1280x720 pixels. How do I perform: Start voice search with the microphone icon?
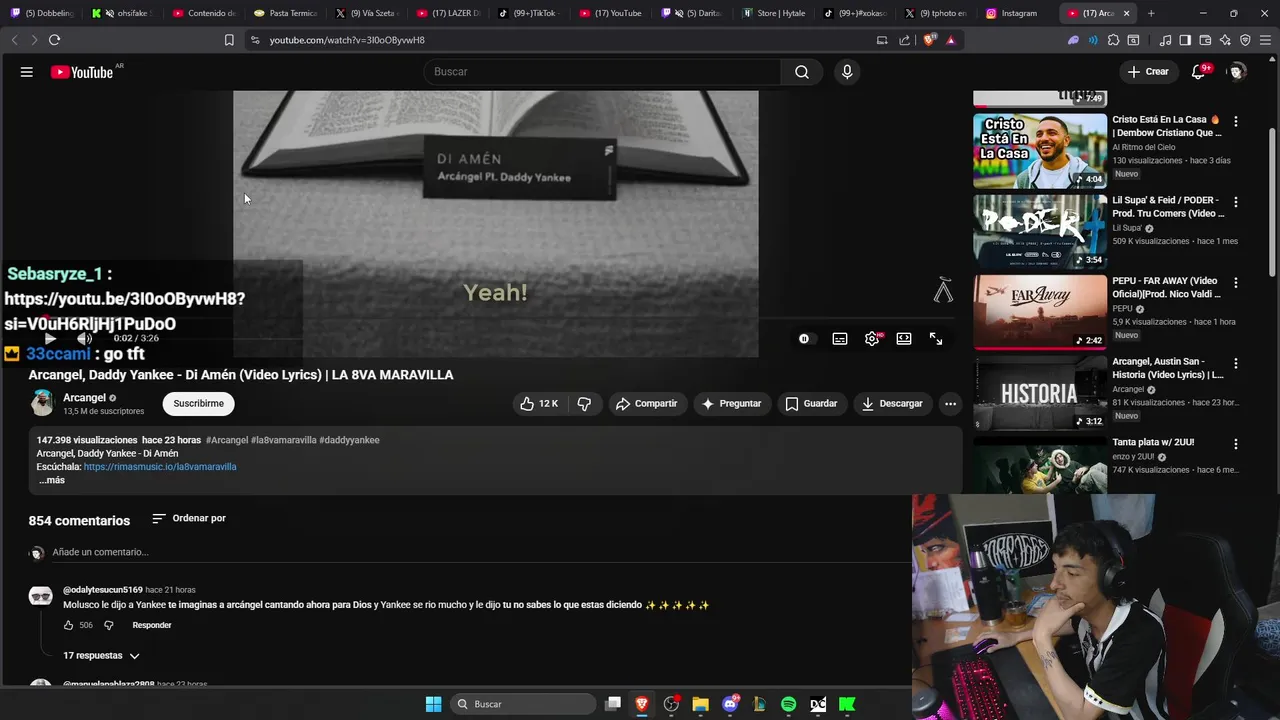click(x=847, y=72)
